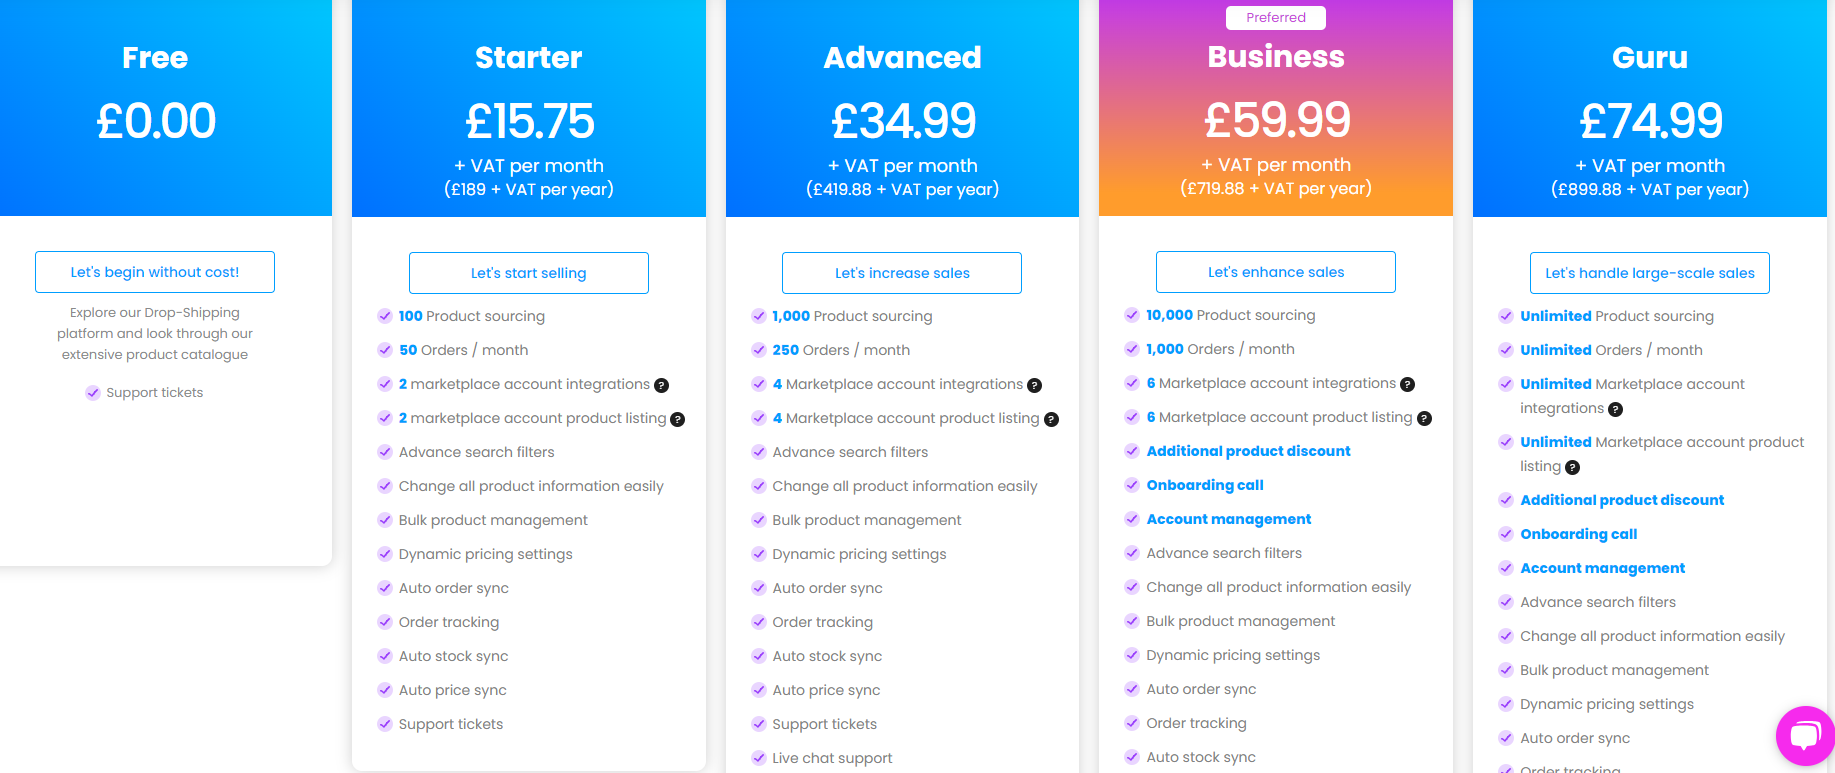The image size is (1835, 773).
Task: Click help icon beside Starter marketplace account integrations
Action: pos(661,385)
